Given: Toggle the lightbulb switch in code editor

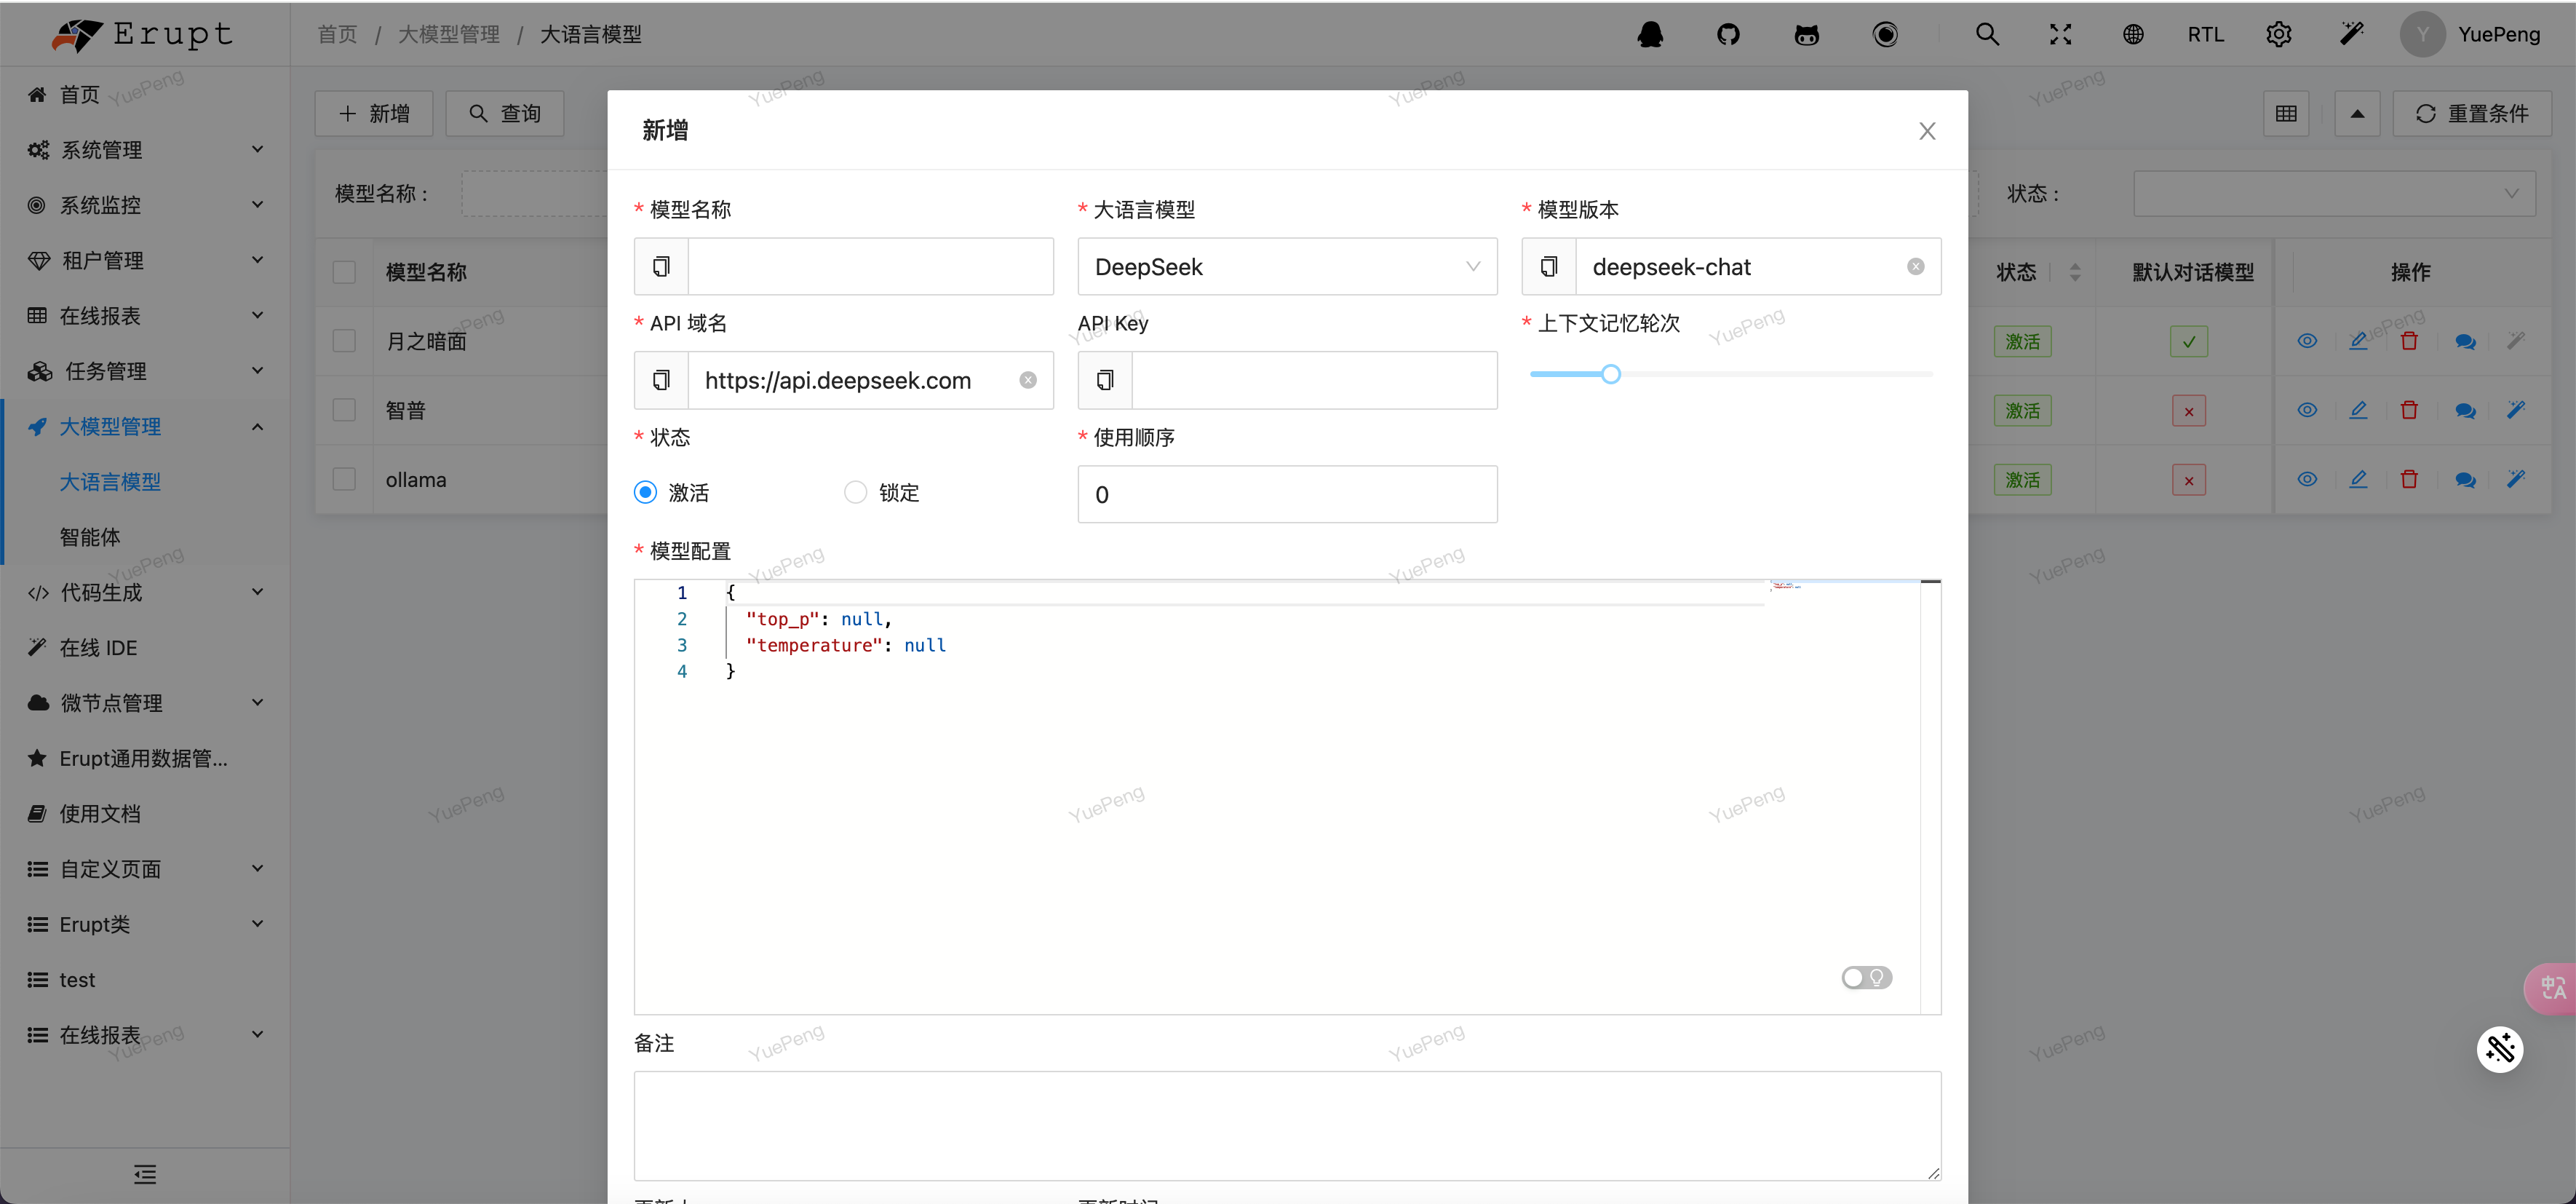Looking at the screenshot, I should click(1866, 977).
